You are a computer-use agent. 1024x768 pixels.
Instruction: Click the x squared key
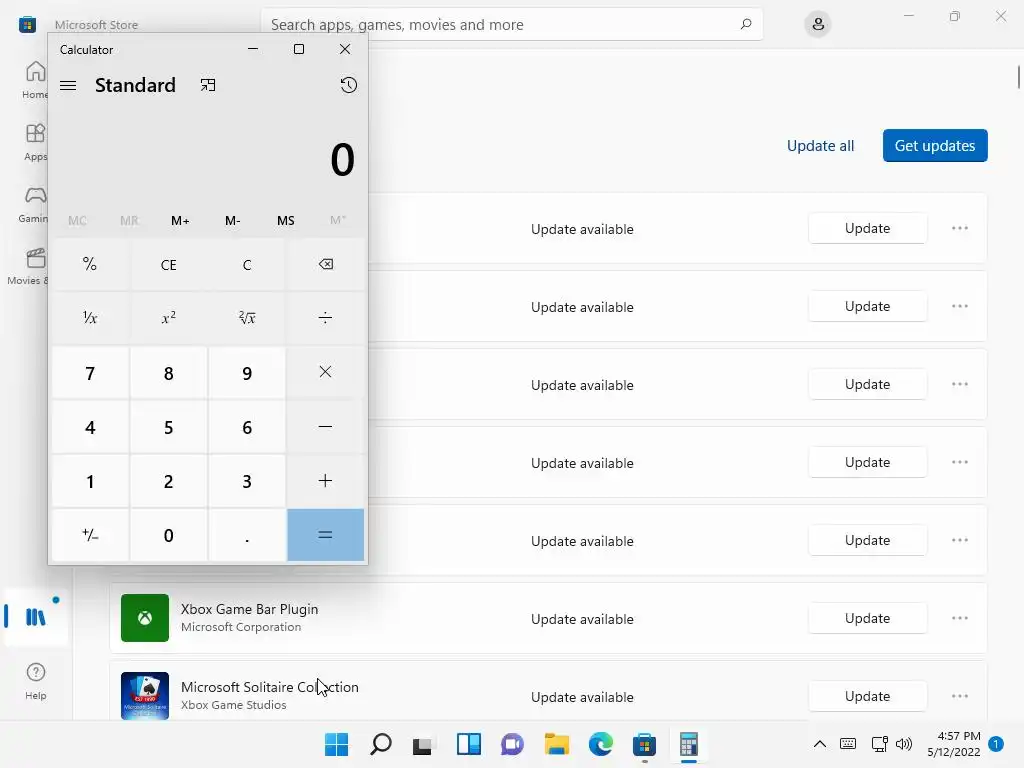[x=168, y=318]
